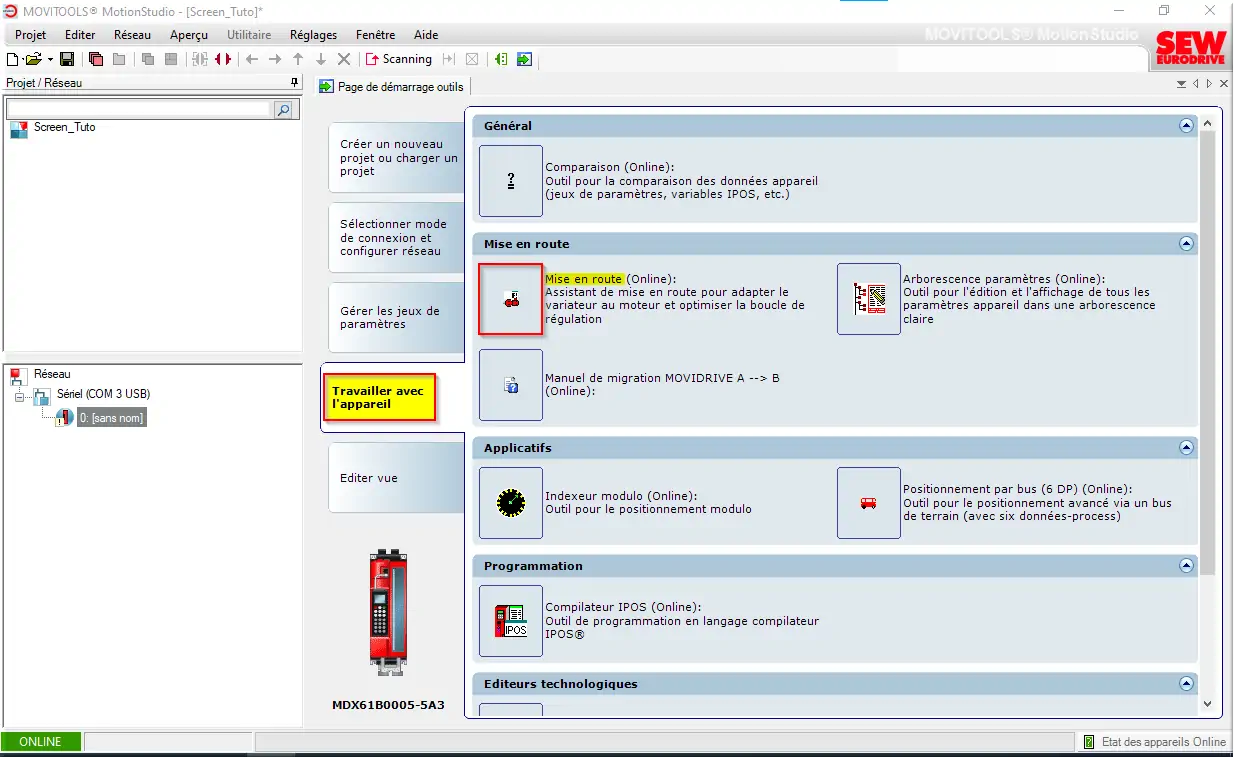Click the tools list vertical scrollbar

pyautogui.click(x=1208, y=353)
